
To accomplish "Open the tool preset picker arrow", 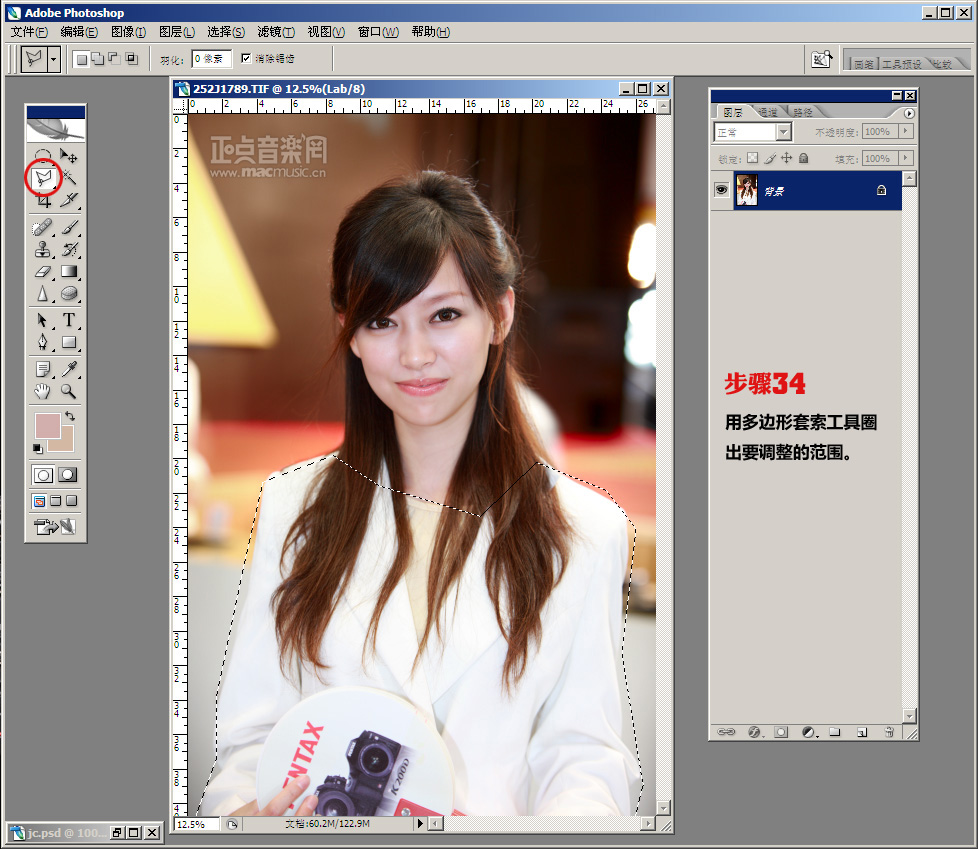I will tap(53, 59).
